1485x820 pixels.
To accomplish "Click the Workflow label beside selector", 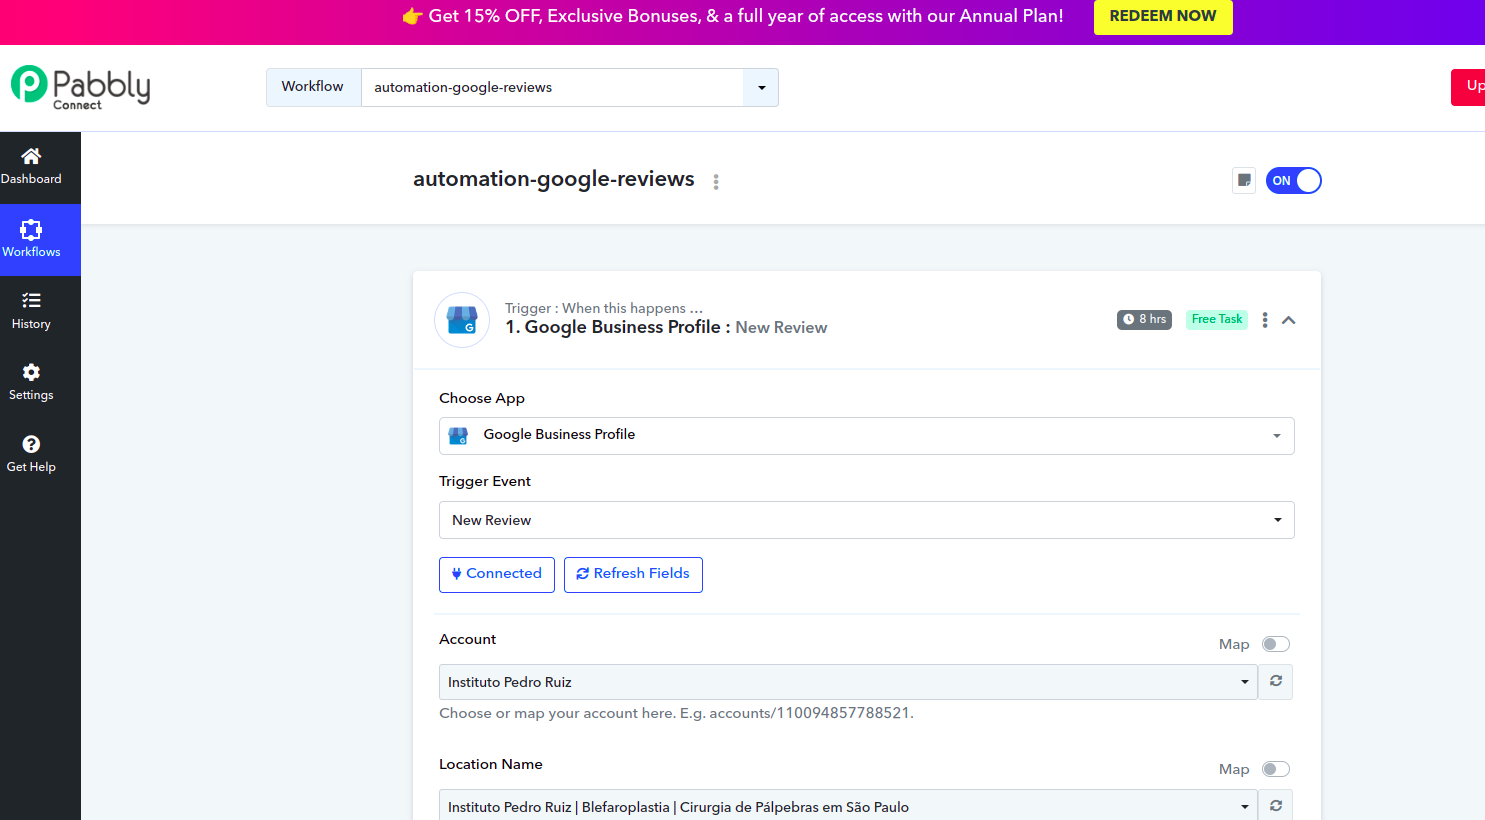I will coord(313,87).
